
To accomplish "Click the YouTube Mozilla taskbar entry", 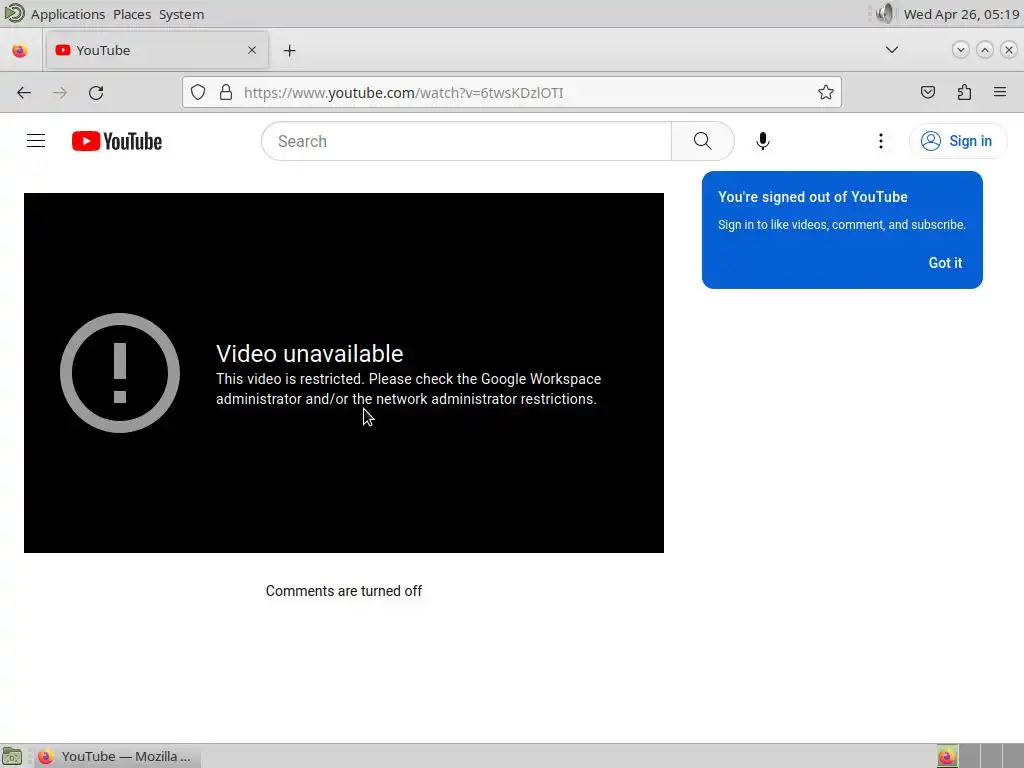I will click(118, 756).
